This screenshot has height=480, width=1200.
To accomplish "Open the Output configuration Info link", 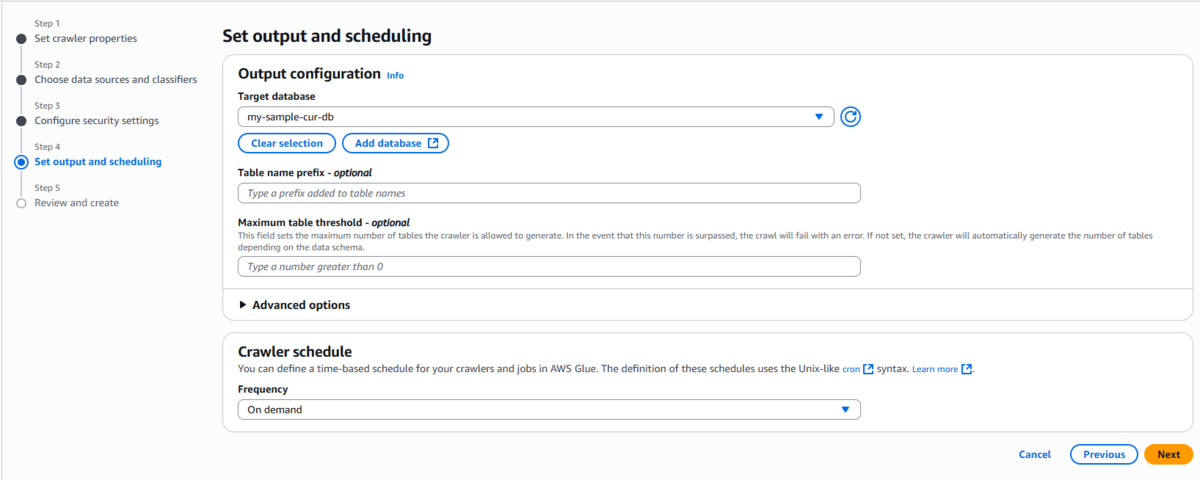I will tap(395, 75).
